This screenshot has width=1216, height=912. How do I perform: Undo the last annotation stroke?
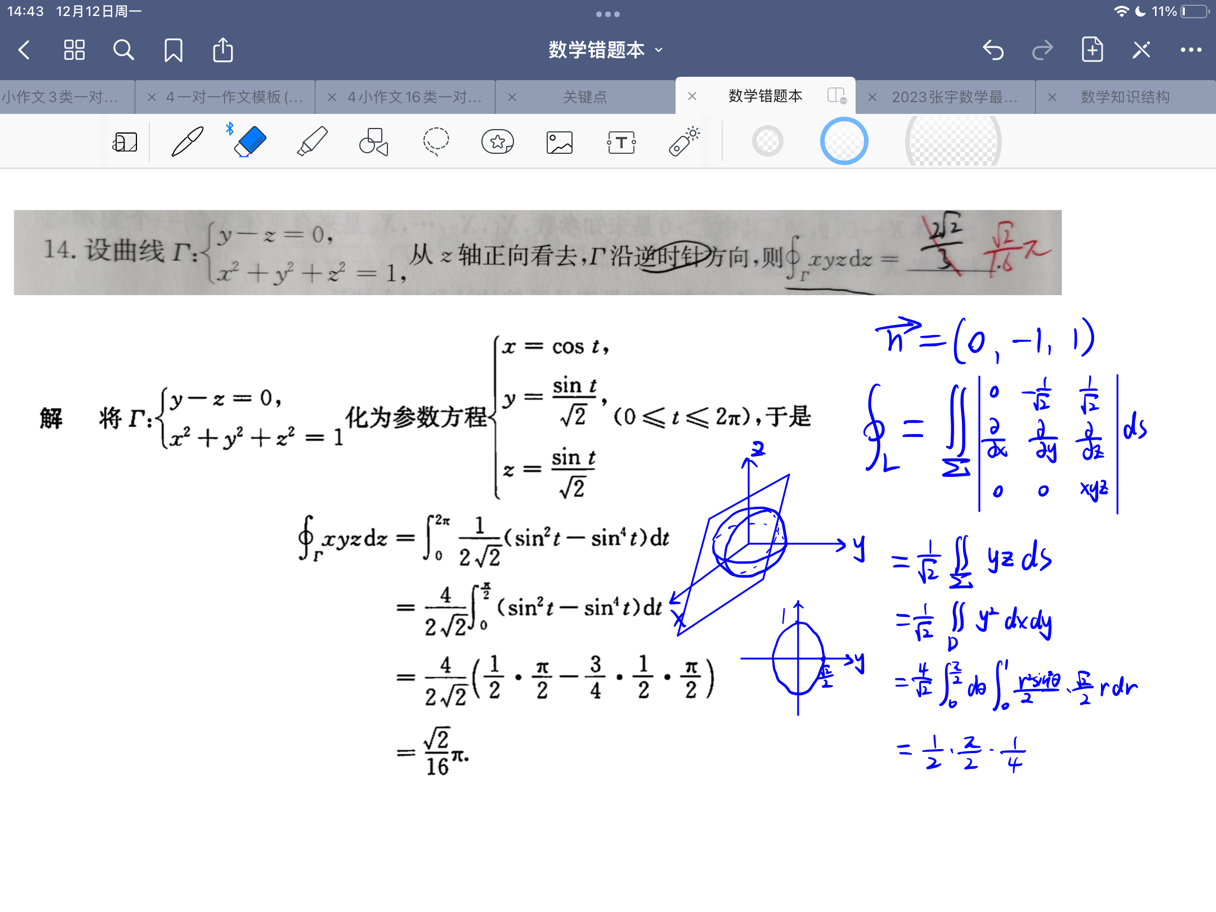[x=992, y=49]
